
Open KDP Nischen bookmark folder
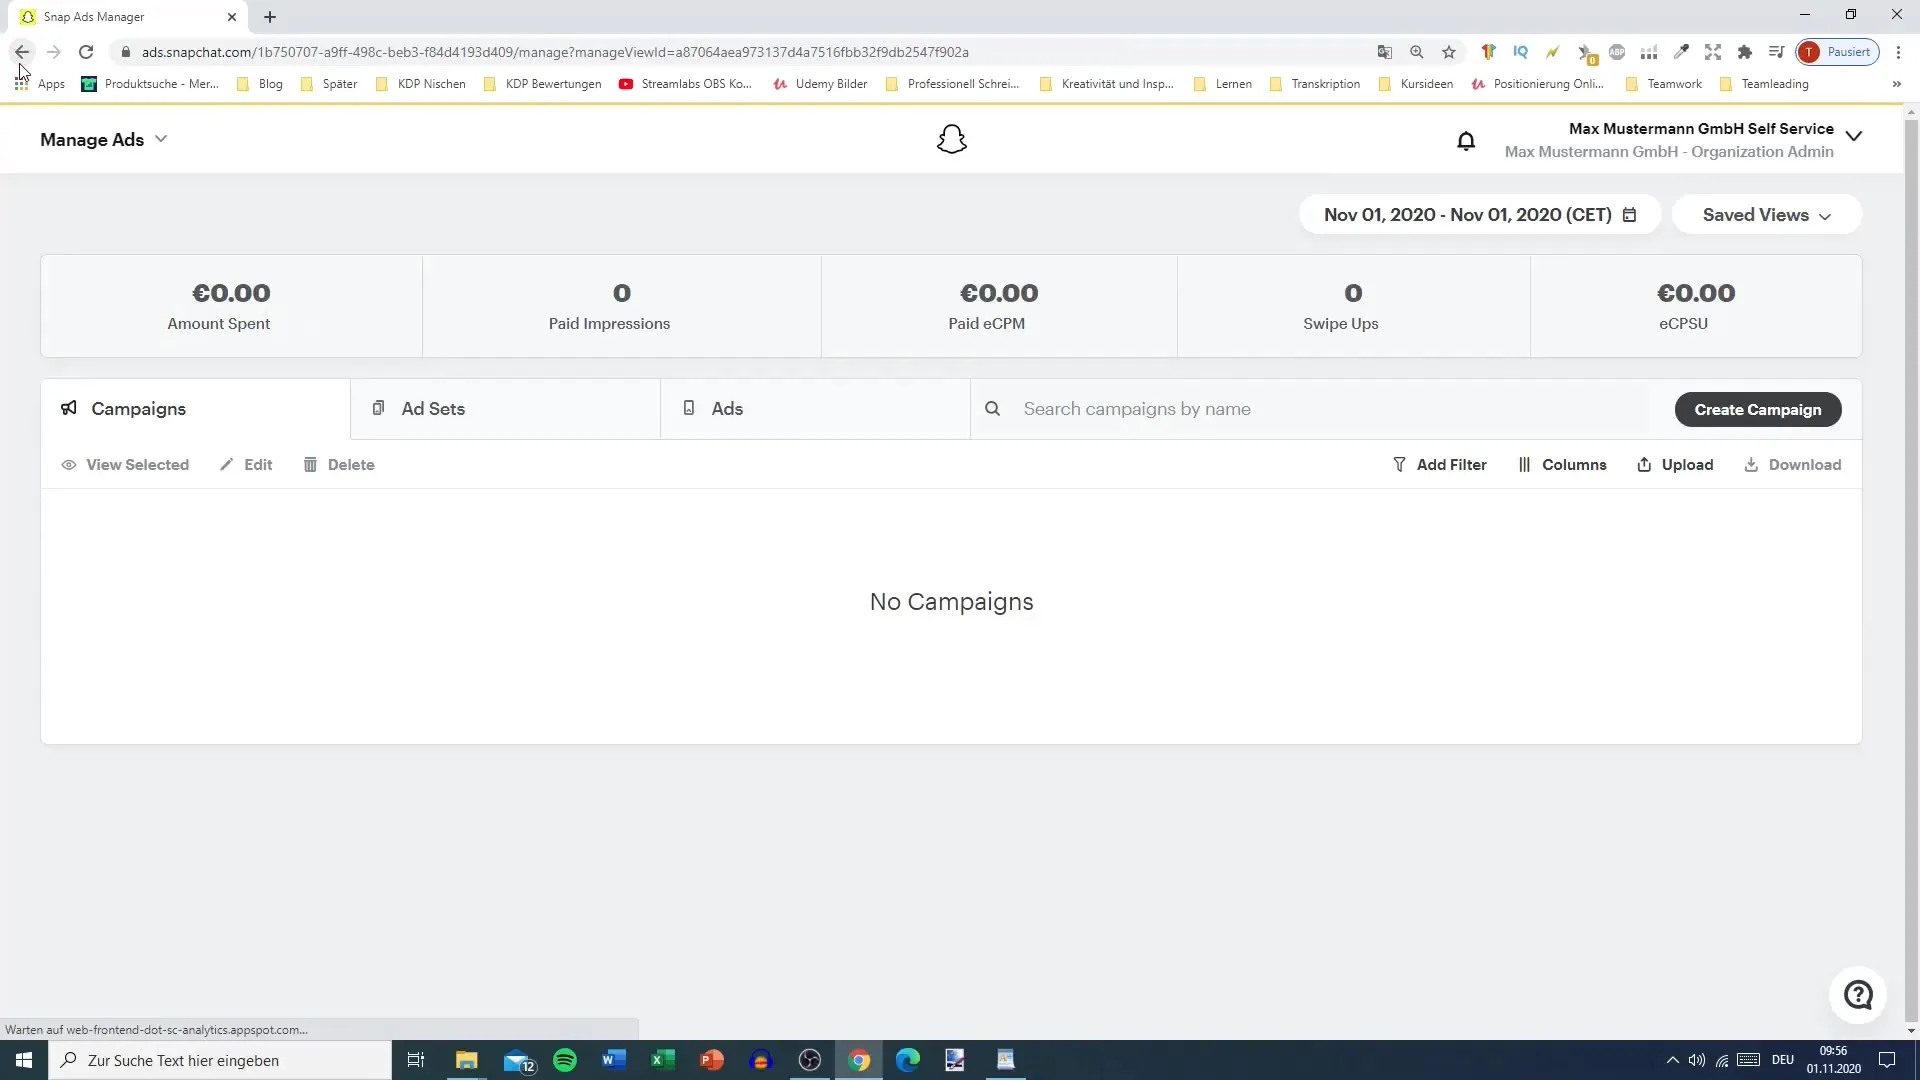[420, 84]
